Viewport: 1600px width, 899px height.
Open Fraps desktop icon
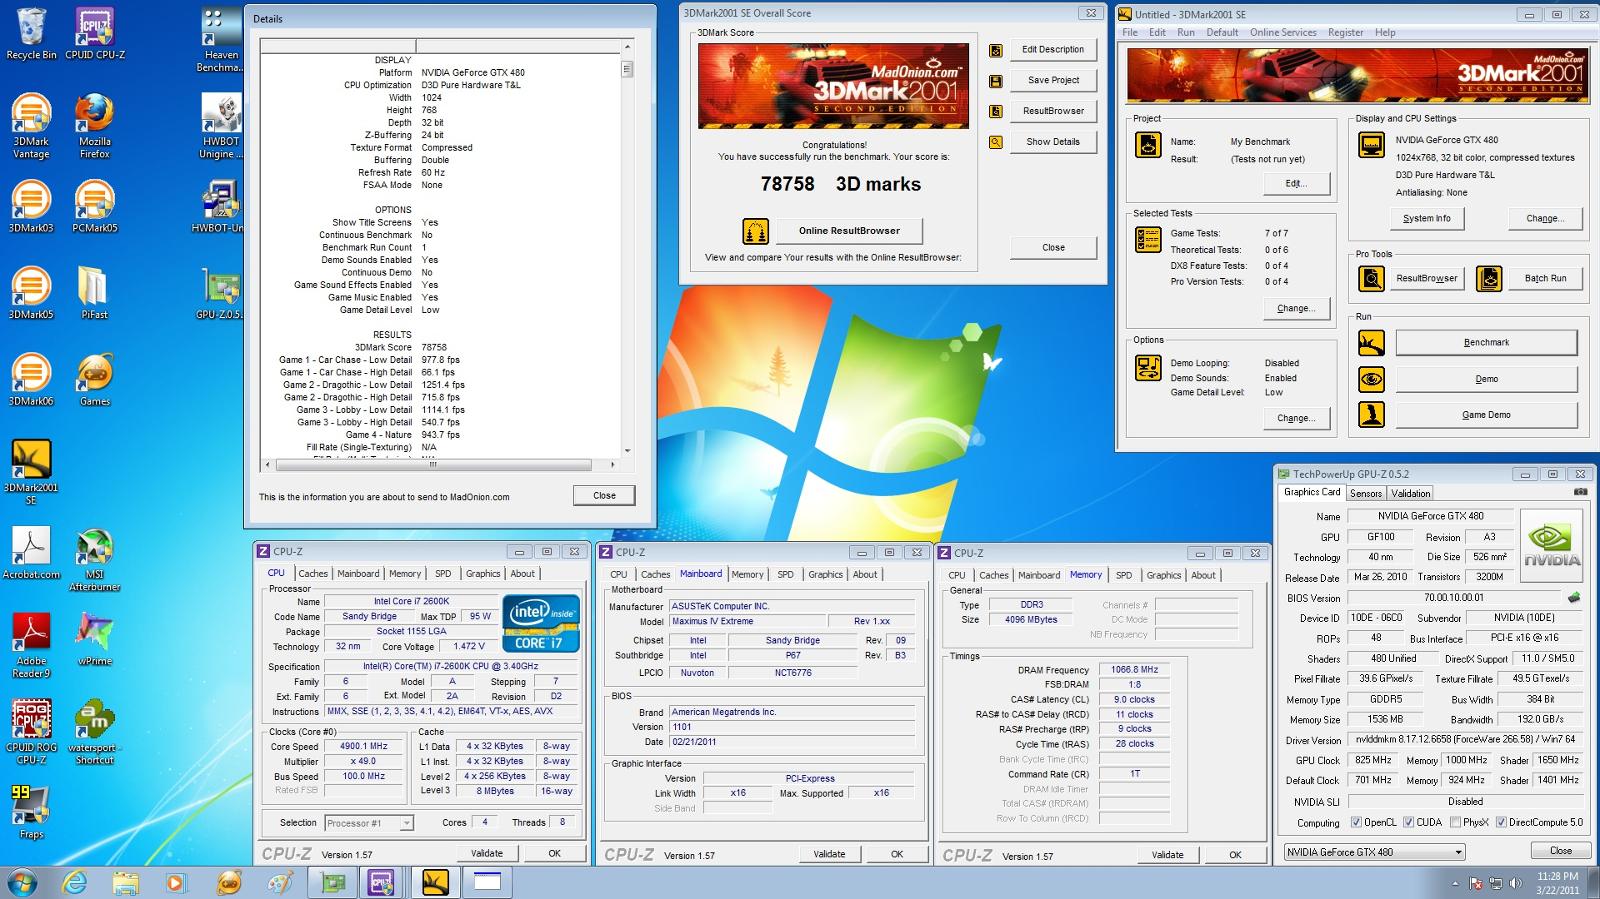pos(31,813)
